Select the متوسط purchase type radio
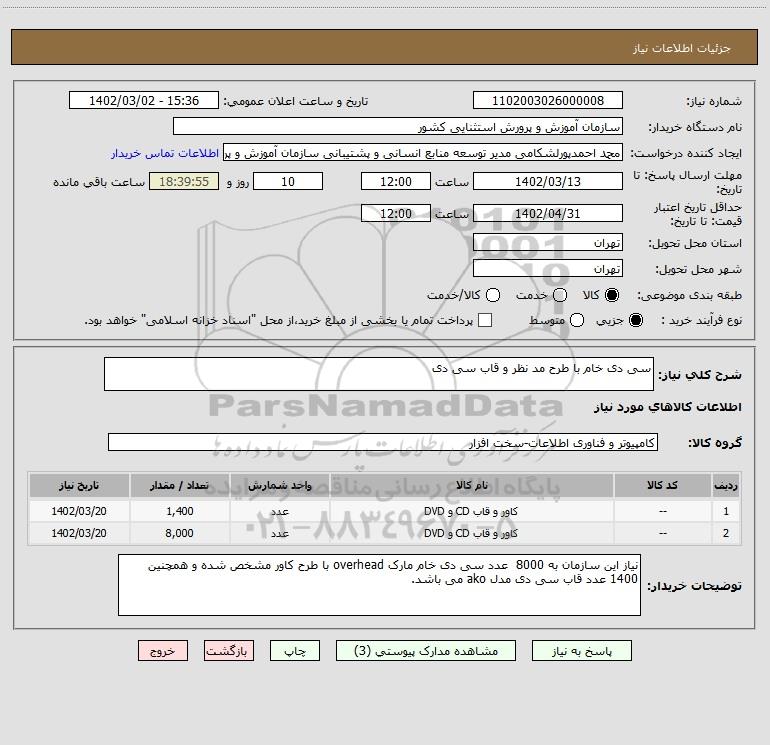770x745 pixels. [x=577, y=320]
